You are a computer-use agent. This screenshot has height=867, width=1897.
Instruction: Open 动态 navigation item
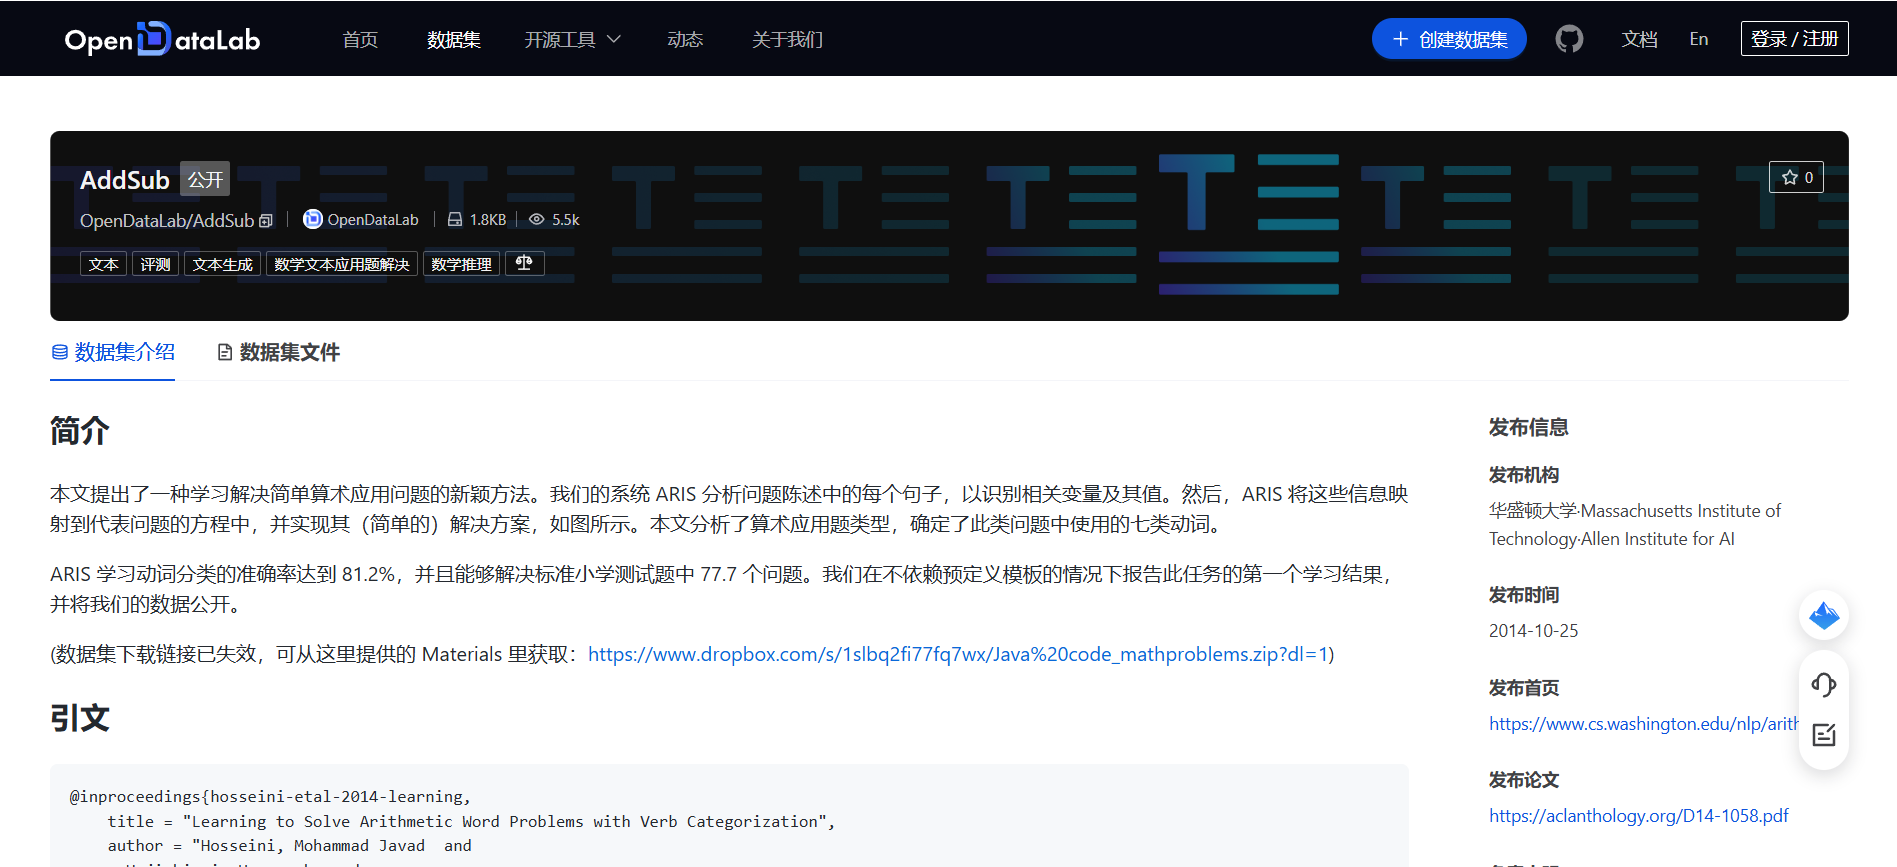(x=685, y=39)
